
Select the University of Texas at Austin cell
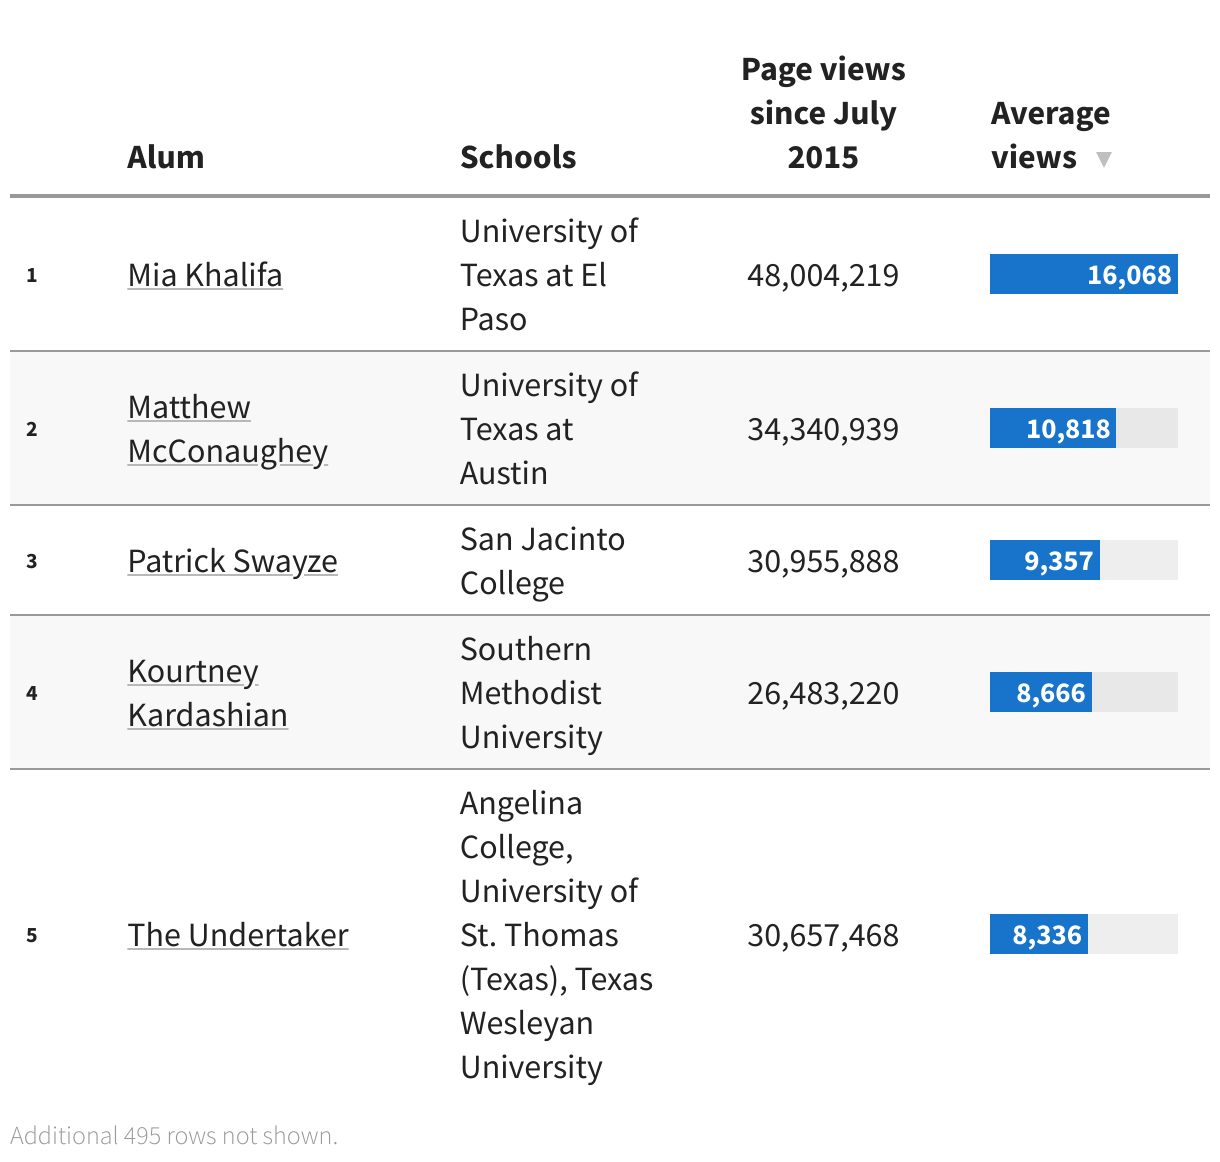548,429
